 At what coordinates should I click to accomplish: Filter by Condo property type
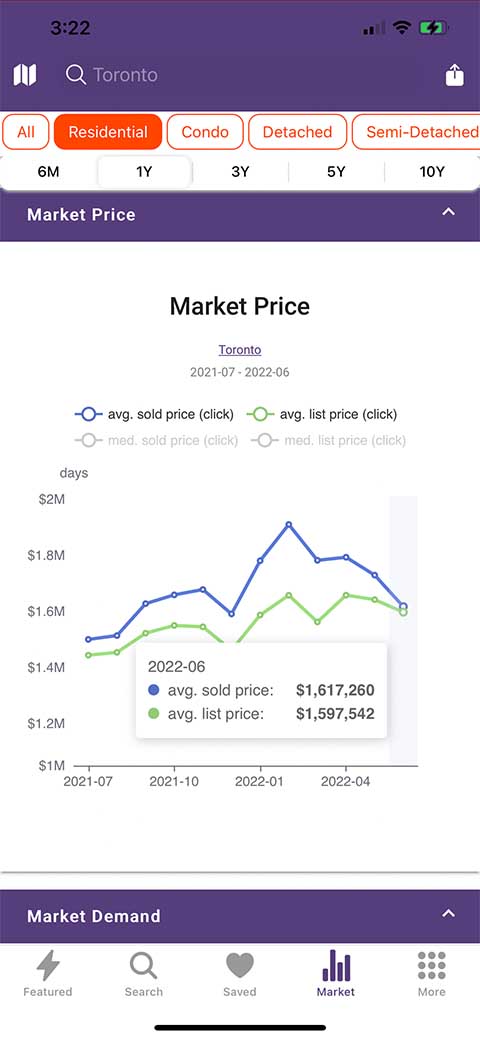point(205,132)
